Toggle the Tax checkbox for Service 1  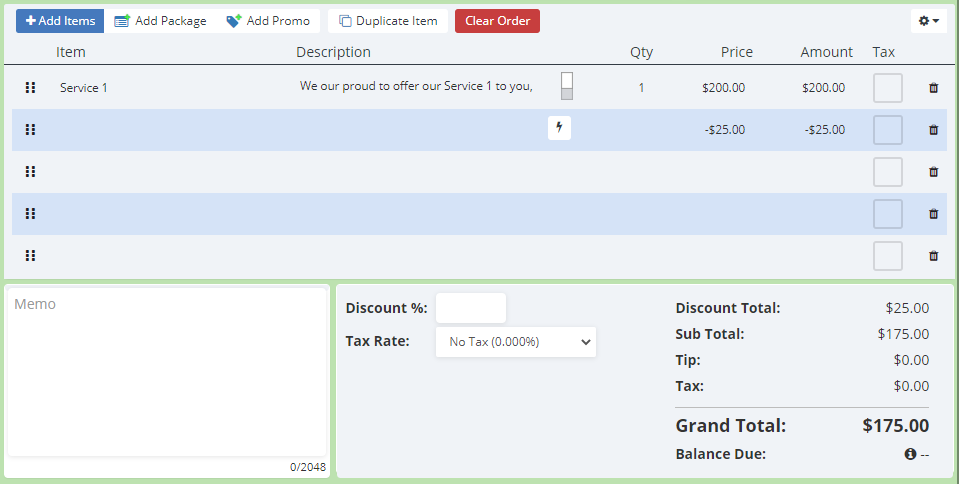(x=888, y=88)
